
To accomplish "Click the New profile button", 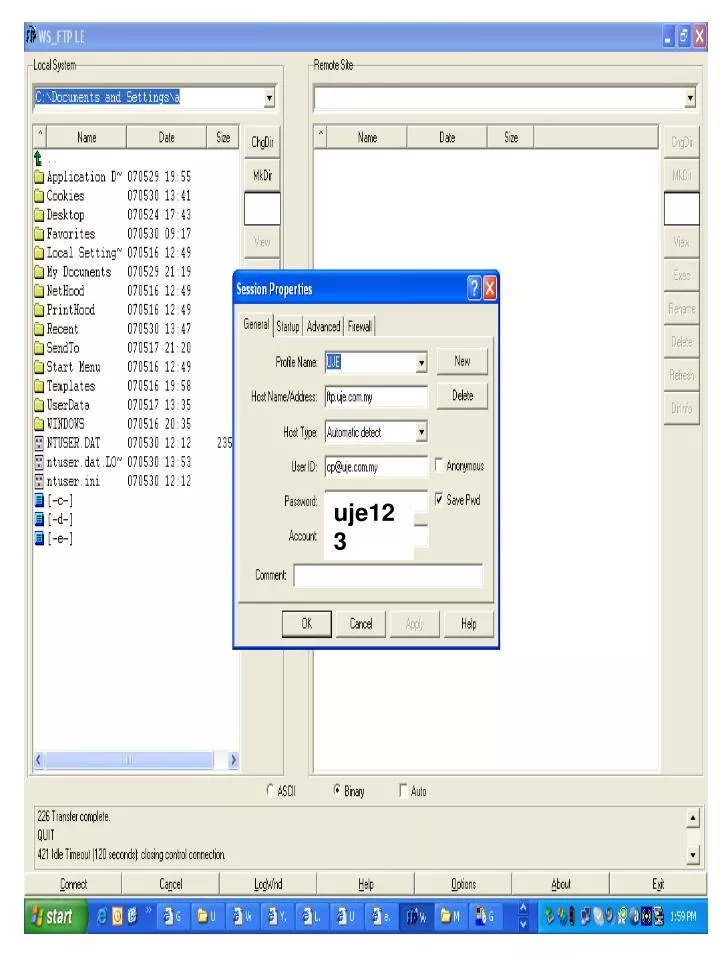I will click(x=462, y=361).
